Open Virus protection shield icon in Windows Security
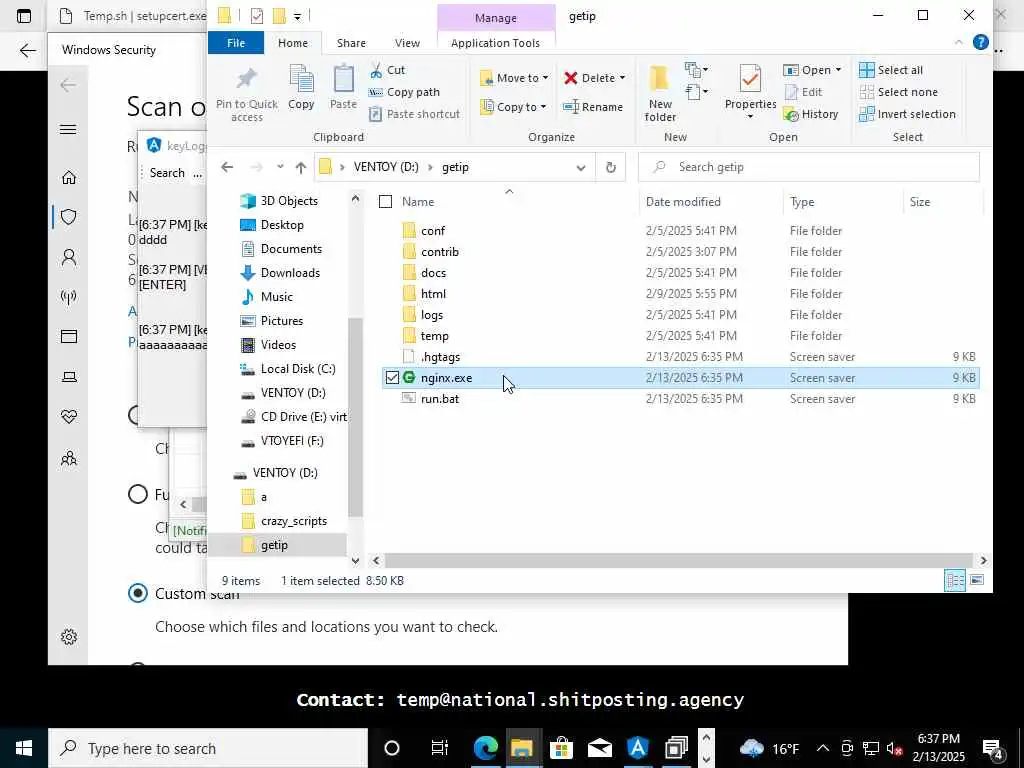 69,217
